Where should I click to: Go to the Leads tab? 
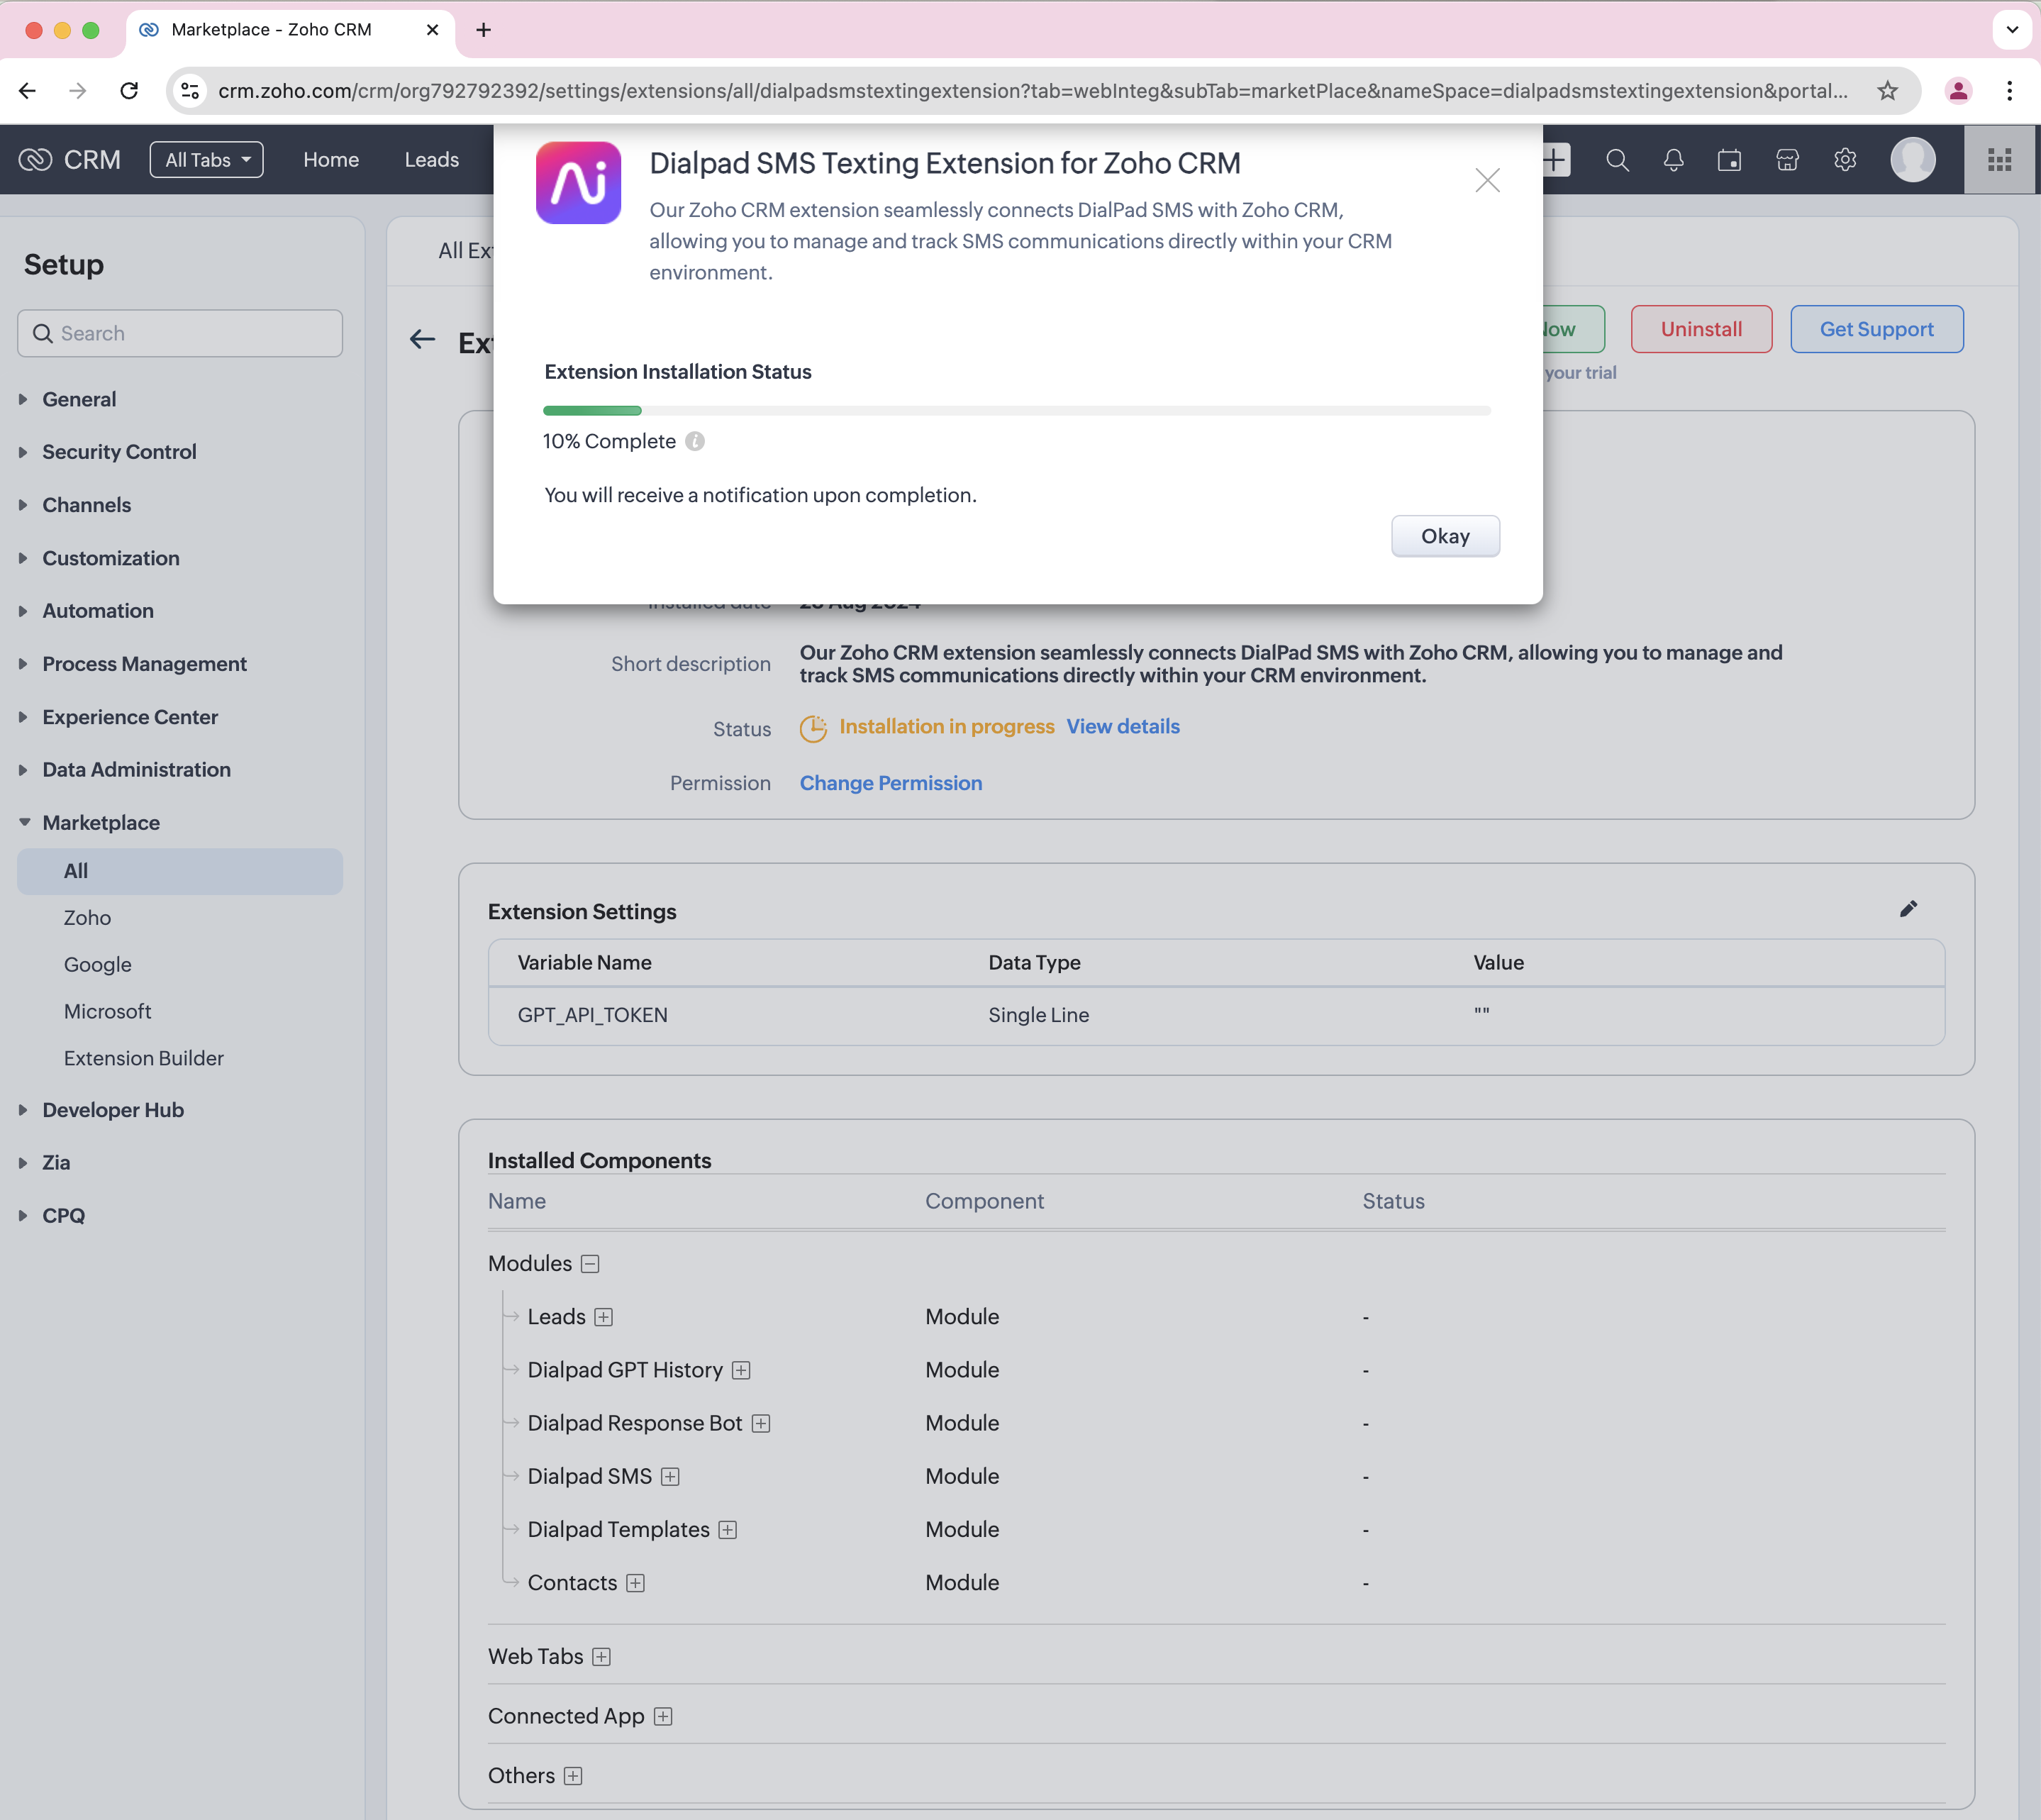point(432,160)
